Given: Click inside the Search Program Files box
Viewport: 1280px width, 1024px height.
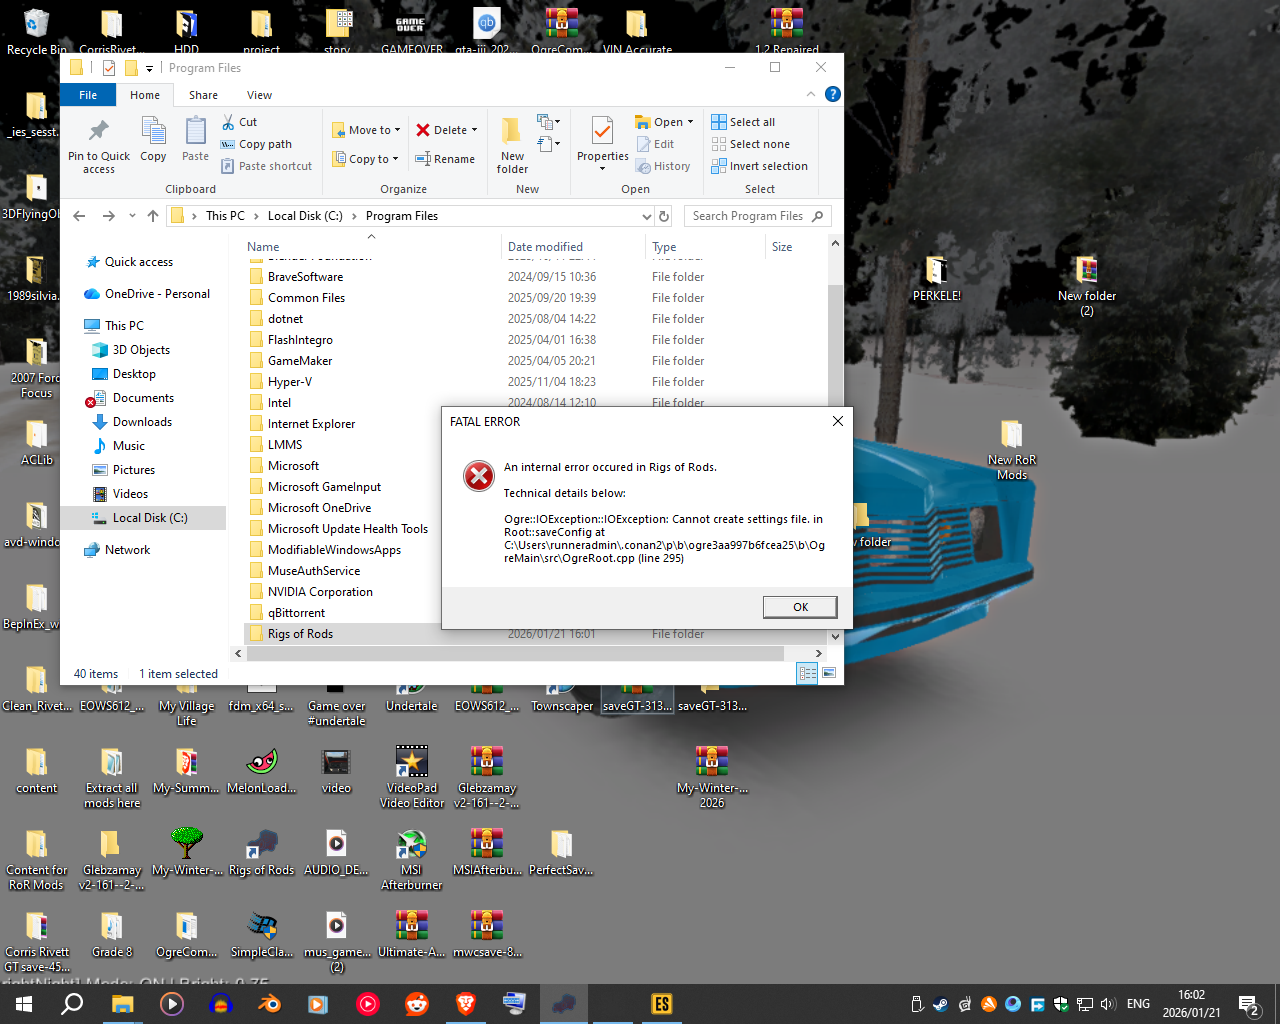Looking at the screenshot, I should (750, 215).
